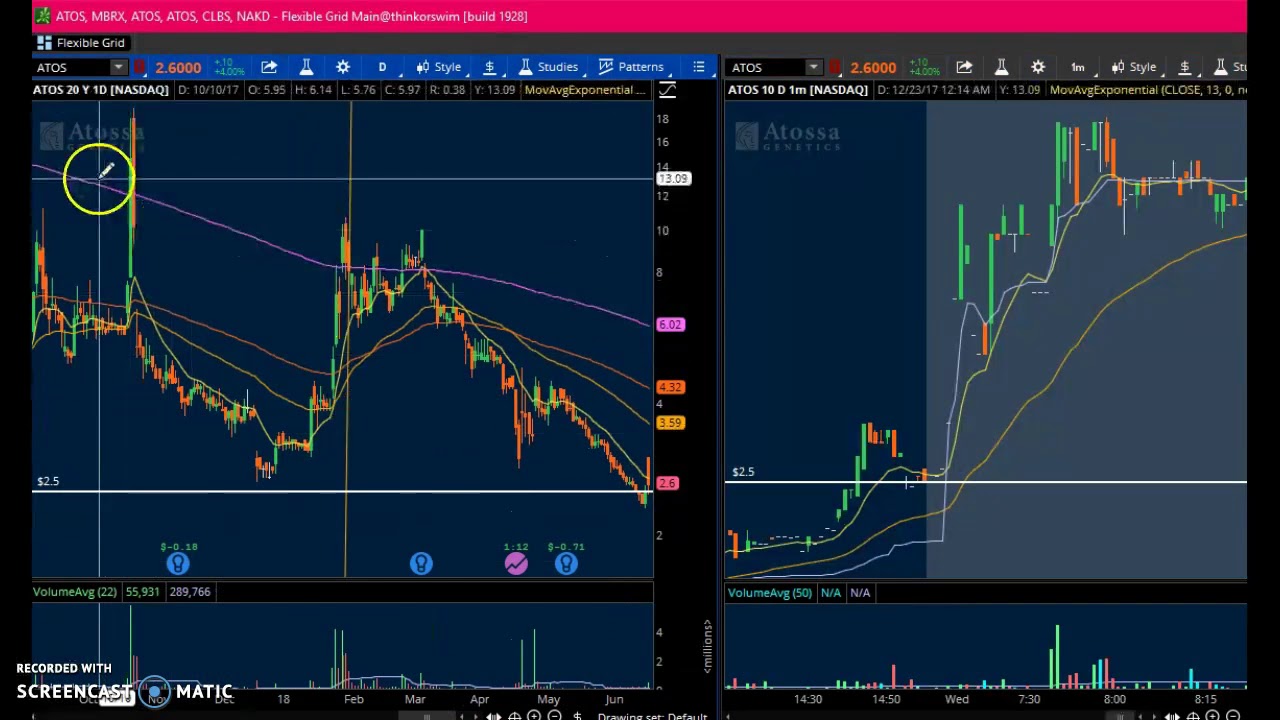Open the symbol dropdown arrow in right chart
This screenshot has width=1280, height=720.
814,67
